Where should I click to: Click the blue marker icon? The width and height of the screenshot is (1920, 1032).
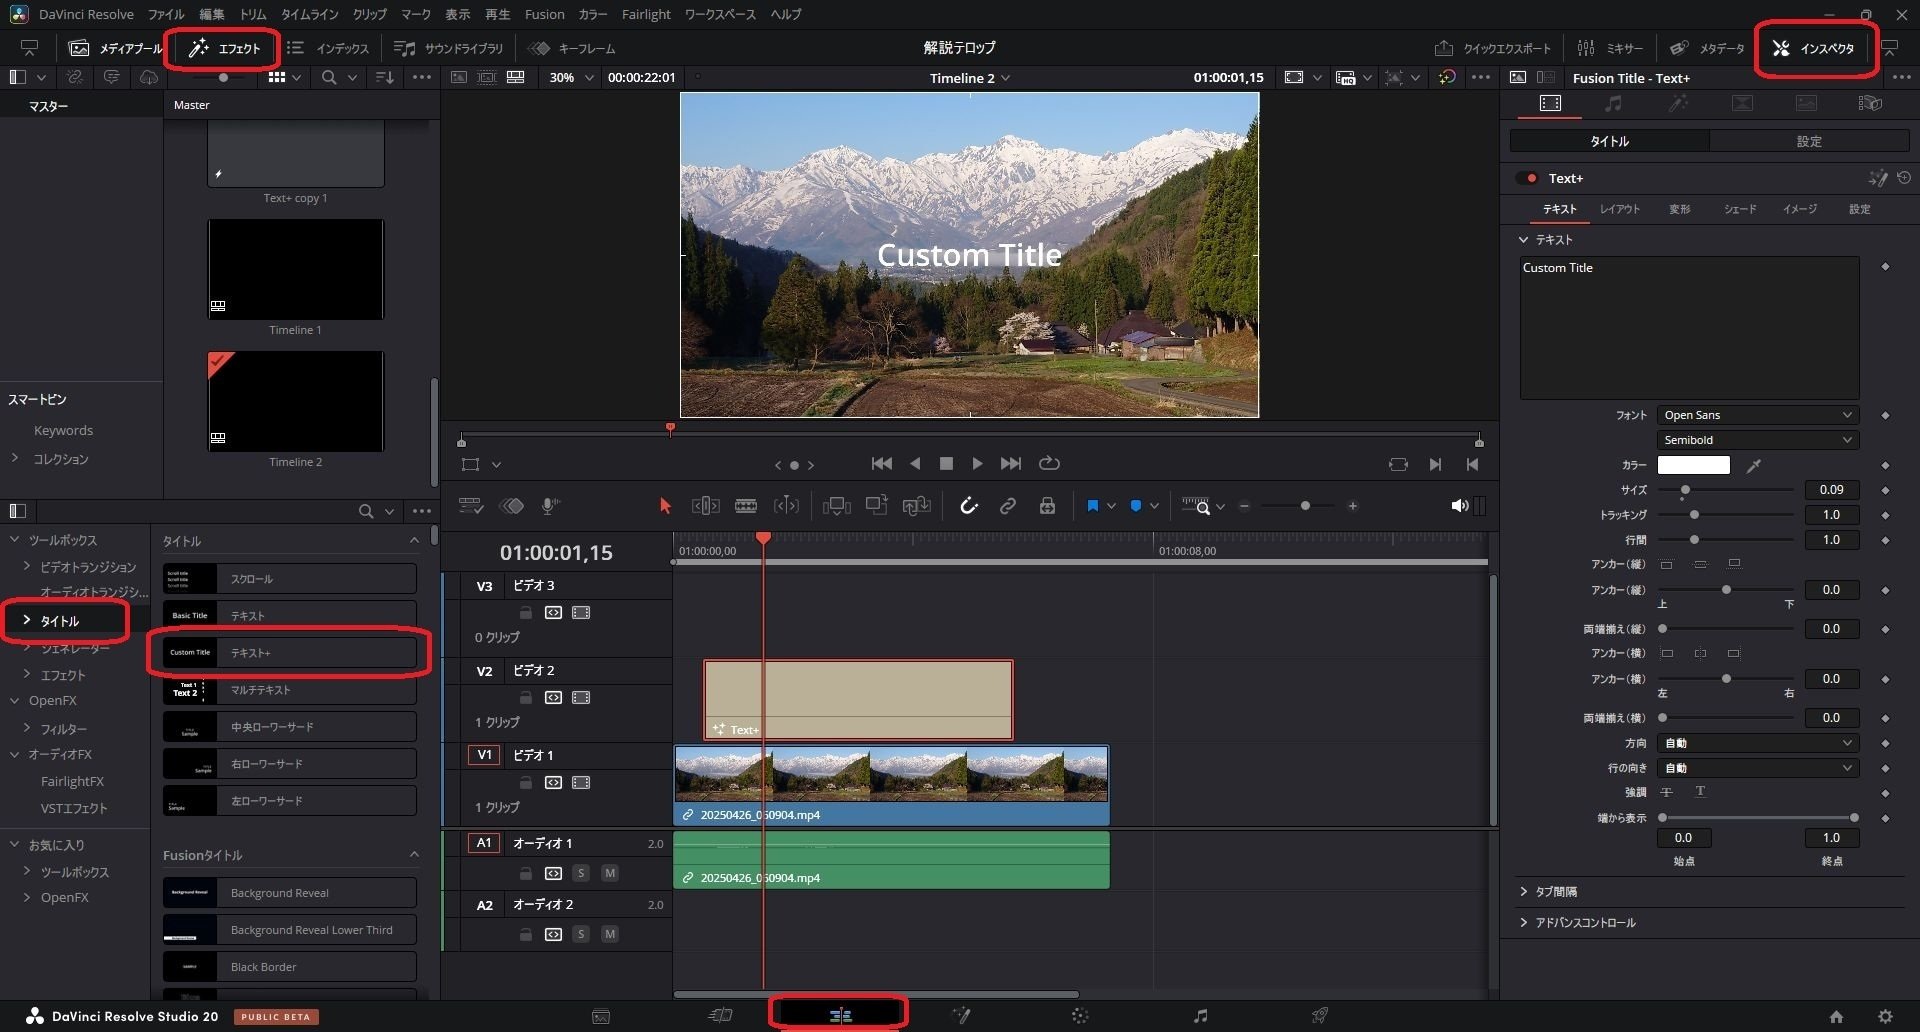[x=1136, y=506]
